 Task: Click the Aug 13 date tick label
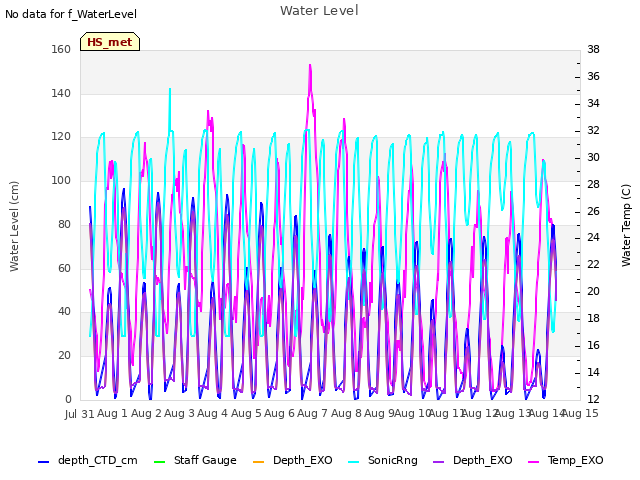click(x=513, y=413)
